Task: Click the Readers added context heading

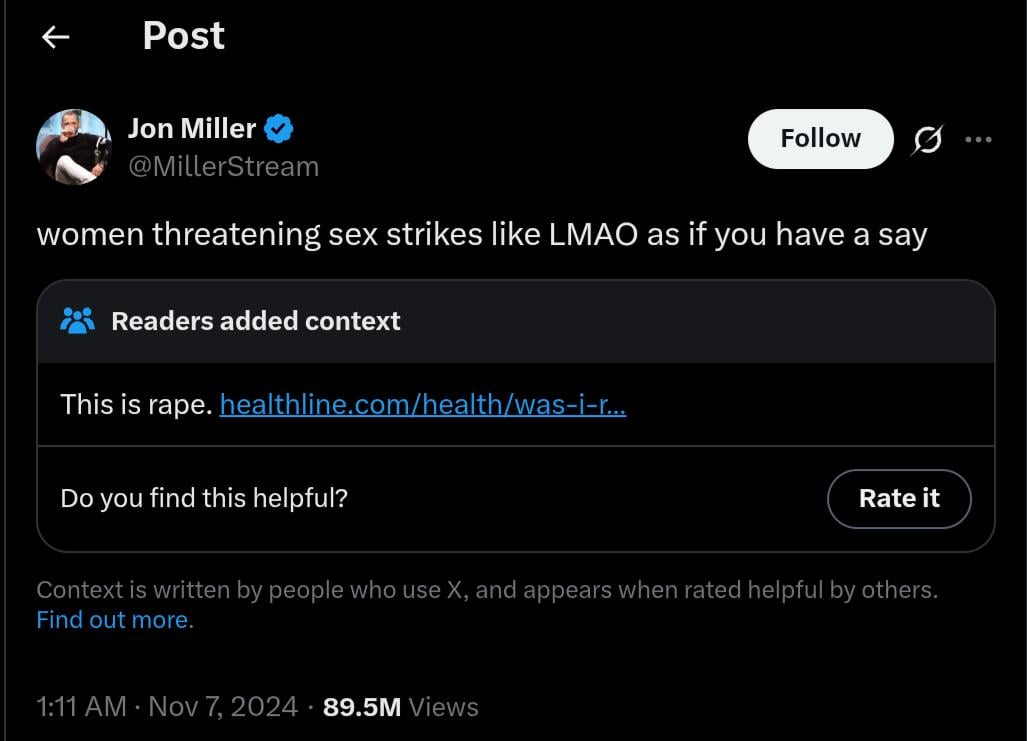Action: 255,321
